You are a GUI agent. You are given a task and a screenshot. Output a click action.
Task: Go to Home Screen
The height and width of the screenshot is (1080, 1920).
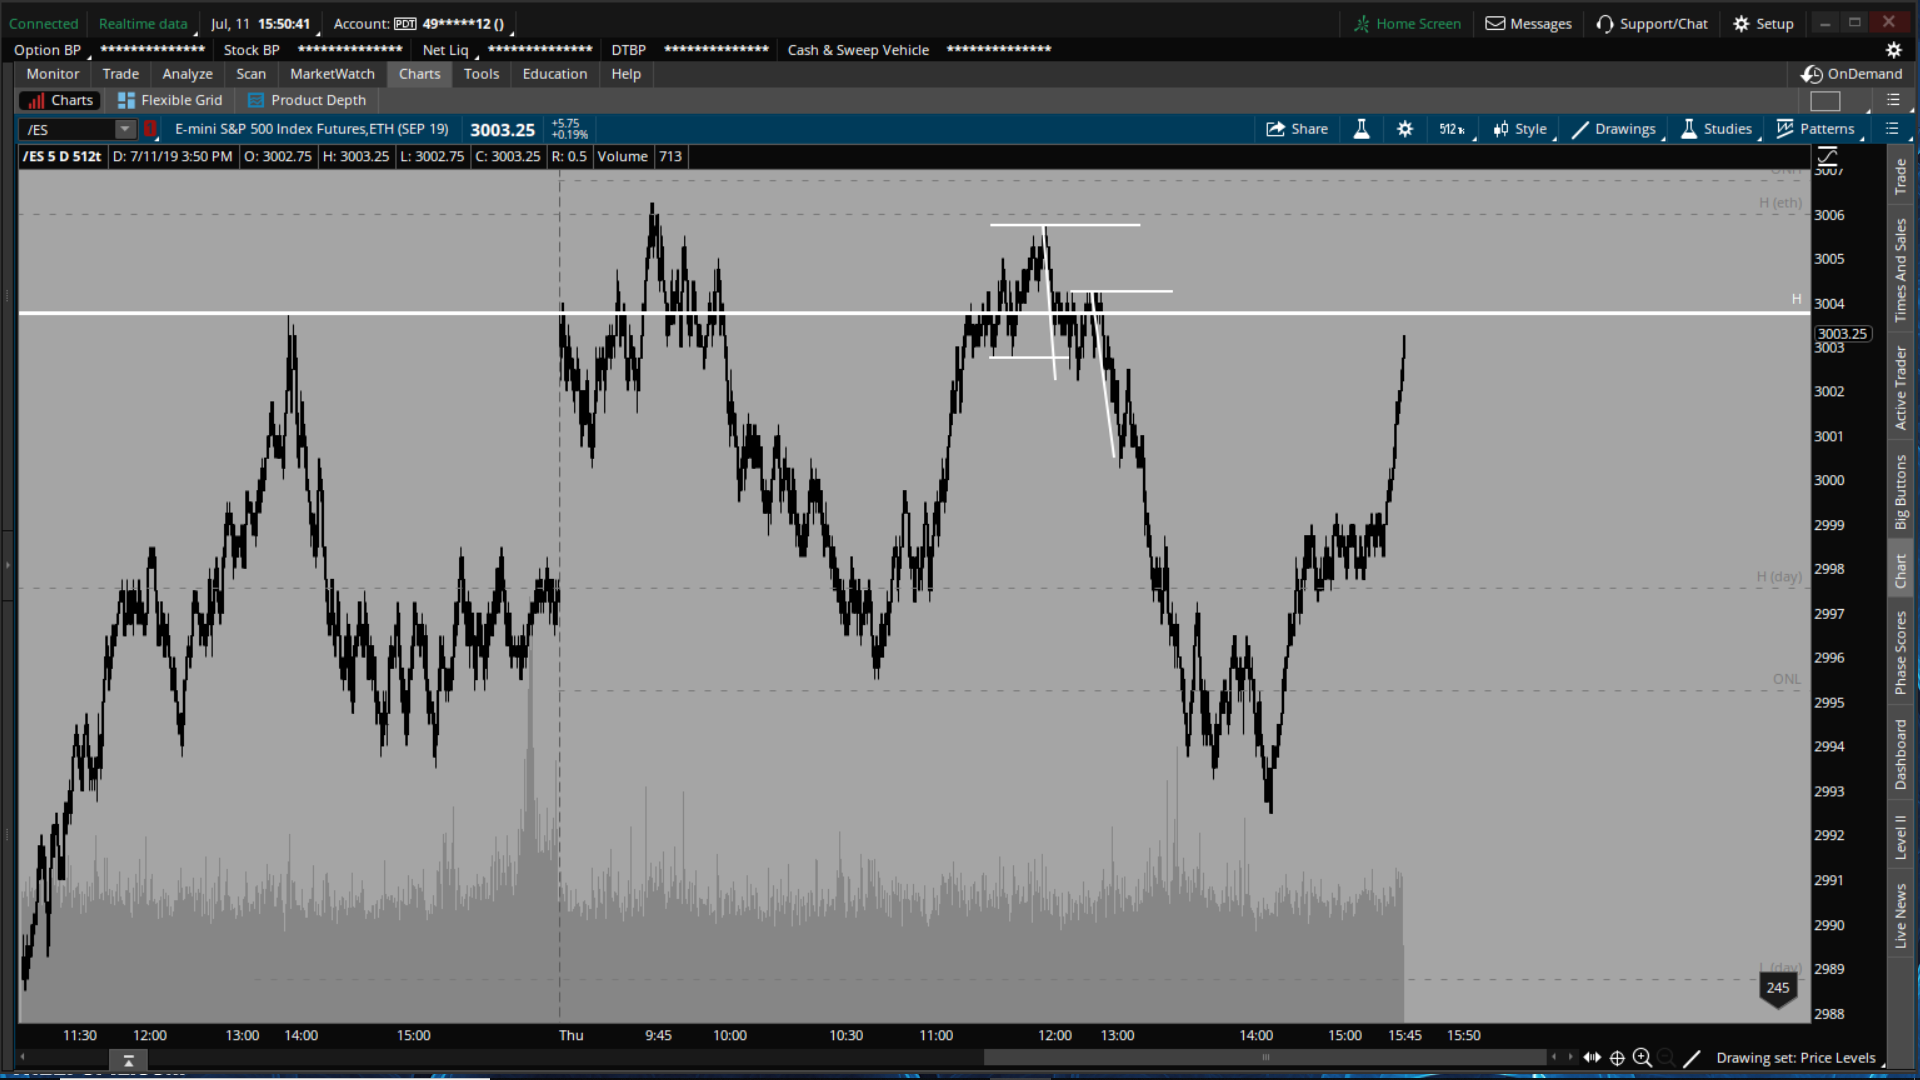(x=1407, y=24)
